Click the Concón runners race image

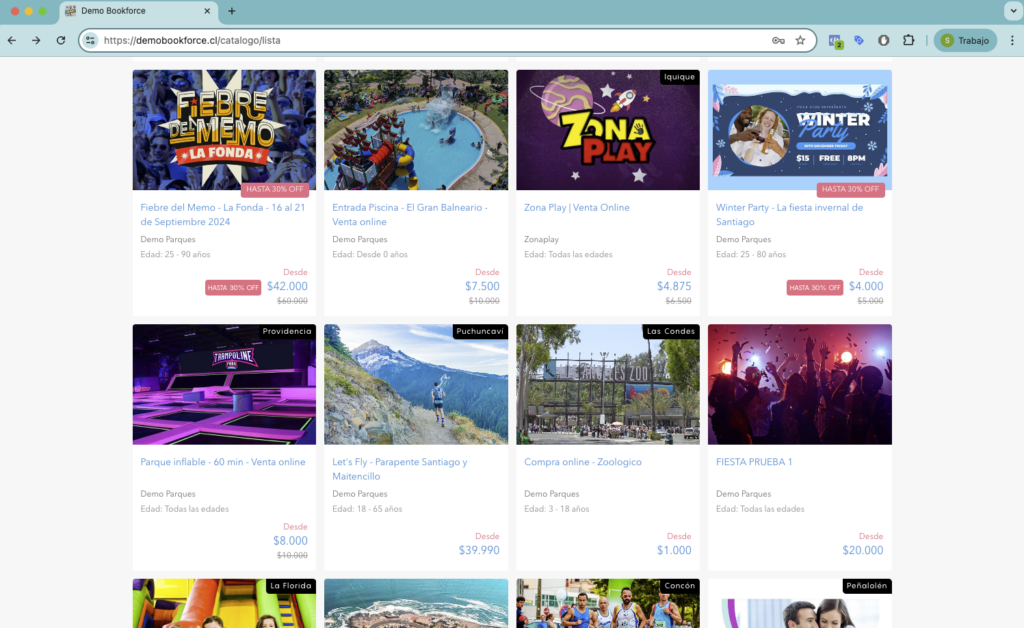click(608, 604)
